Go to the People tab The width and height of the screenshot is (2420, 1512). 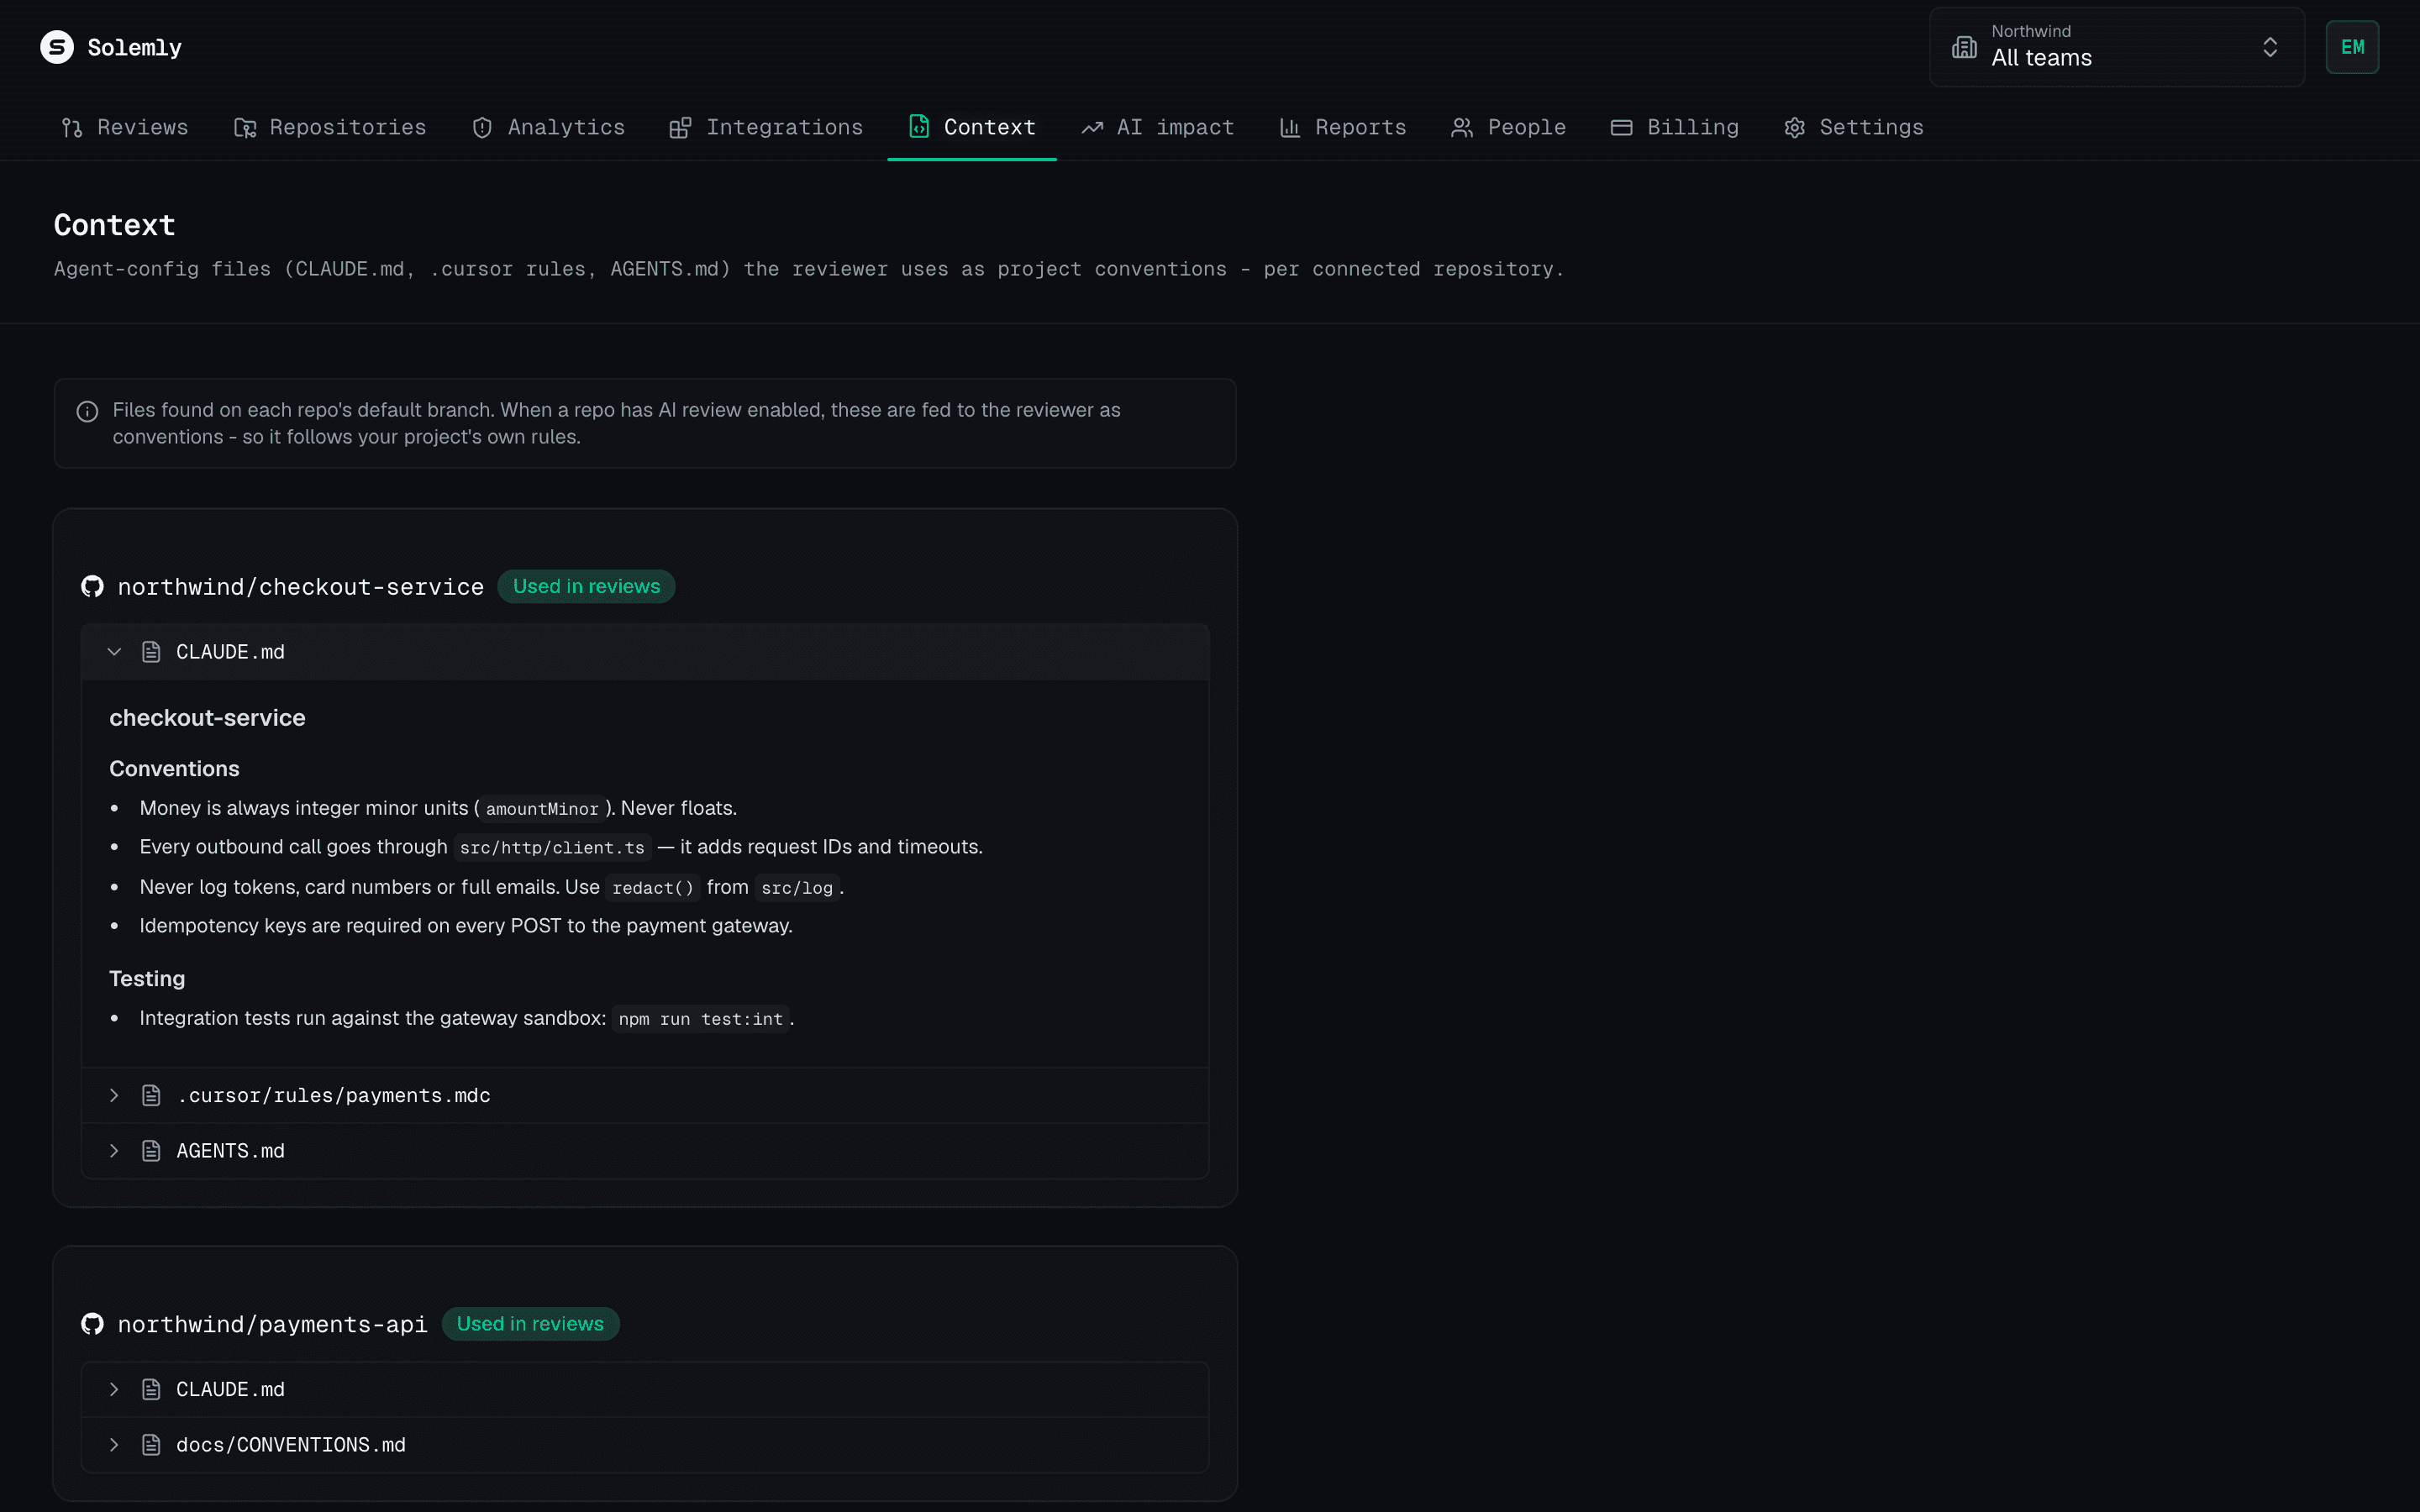(1509, 127)
